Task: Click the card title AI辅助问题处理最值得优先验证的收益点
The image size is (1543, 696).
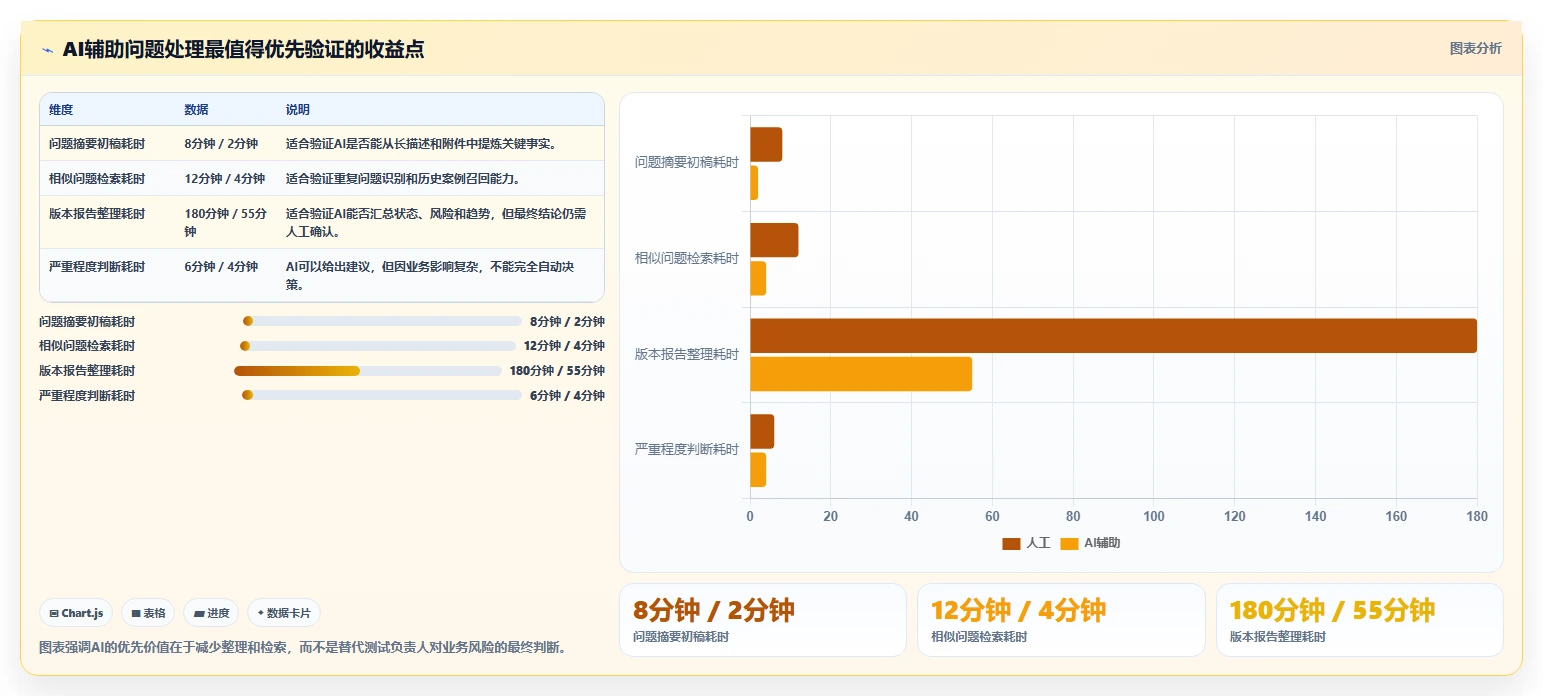Action: 243,49
